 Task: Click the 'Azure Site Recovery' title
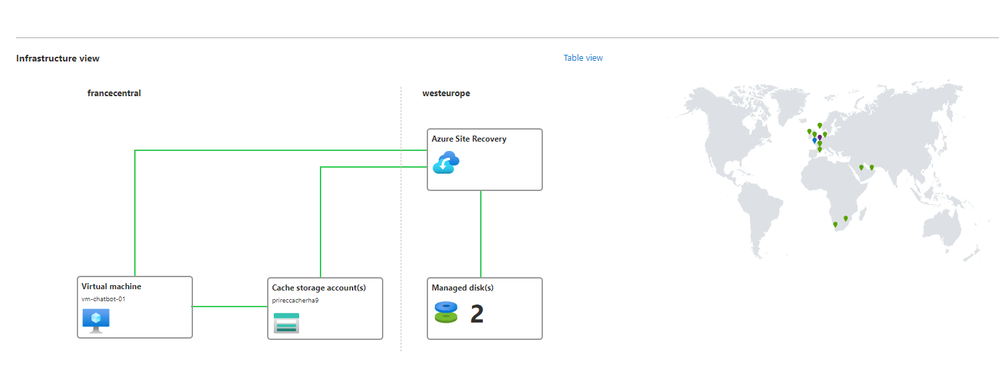click(469, 138)
